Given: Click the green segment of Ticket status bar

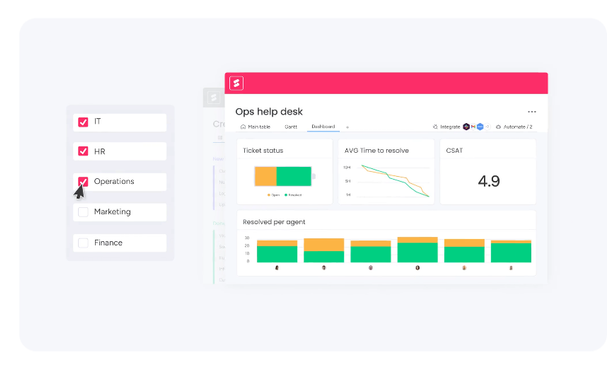Looking at the screenshot, I should 294,176.
